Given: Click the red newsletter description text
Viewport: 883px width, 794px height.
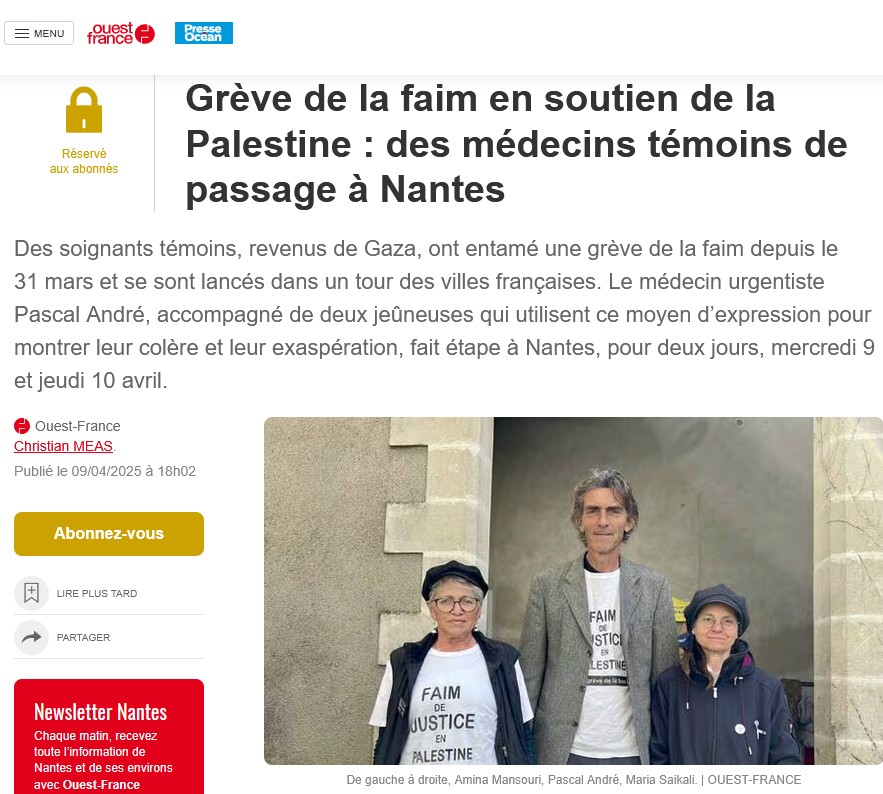Looking at the screenshot, I should 104,760.
